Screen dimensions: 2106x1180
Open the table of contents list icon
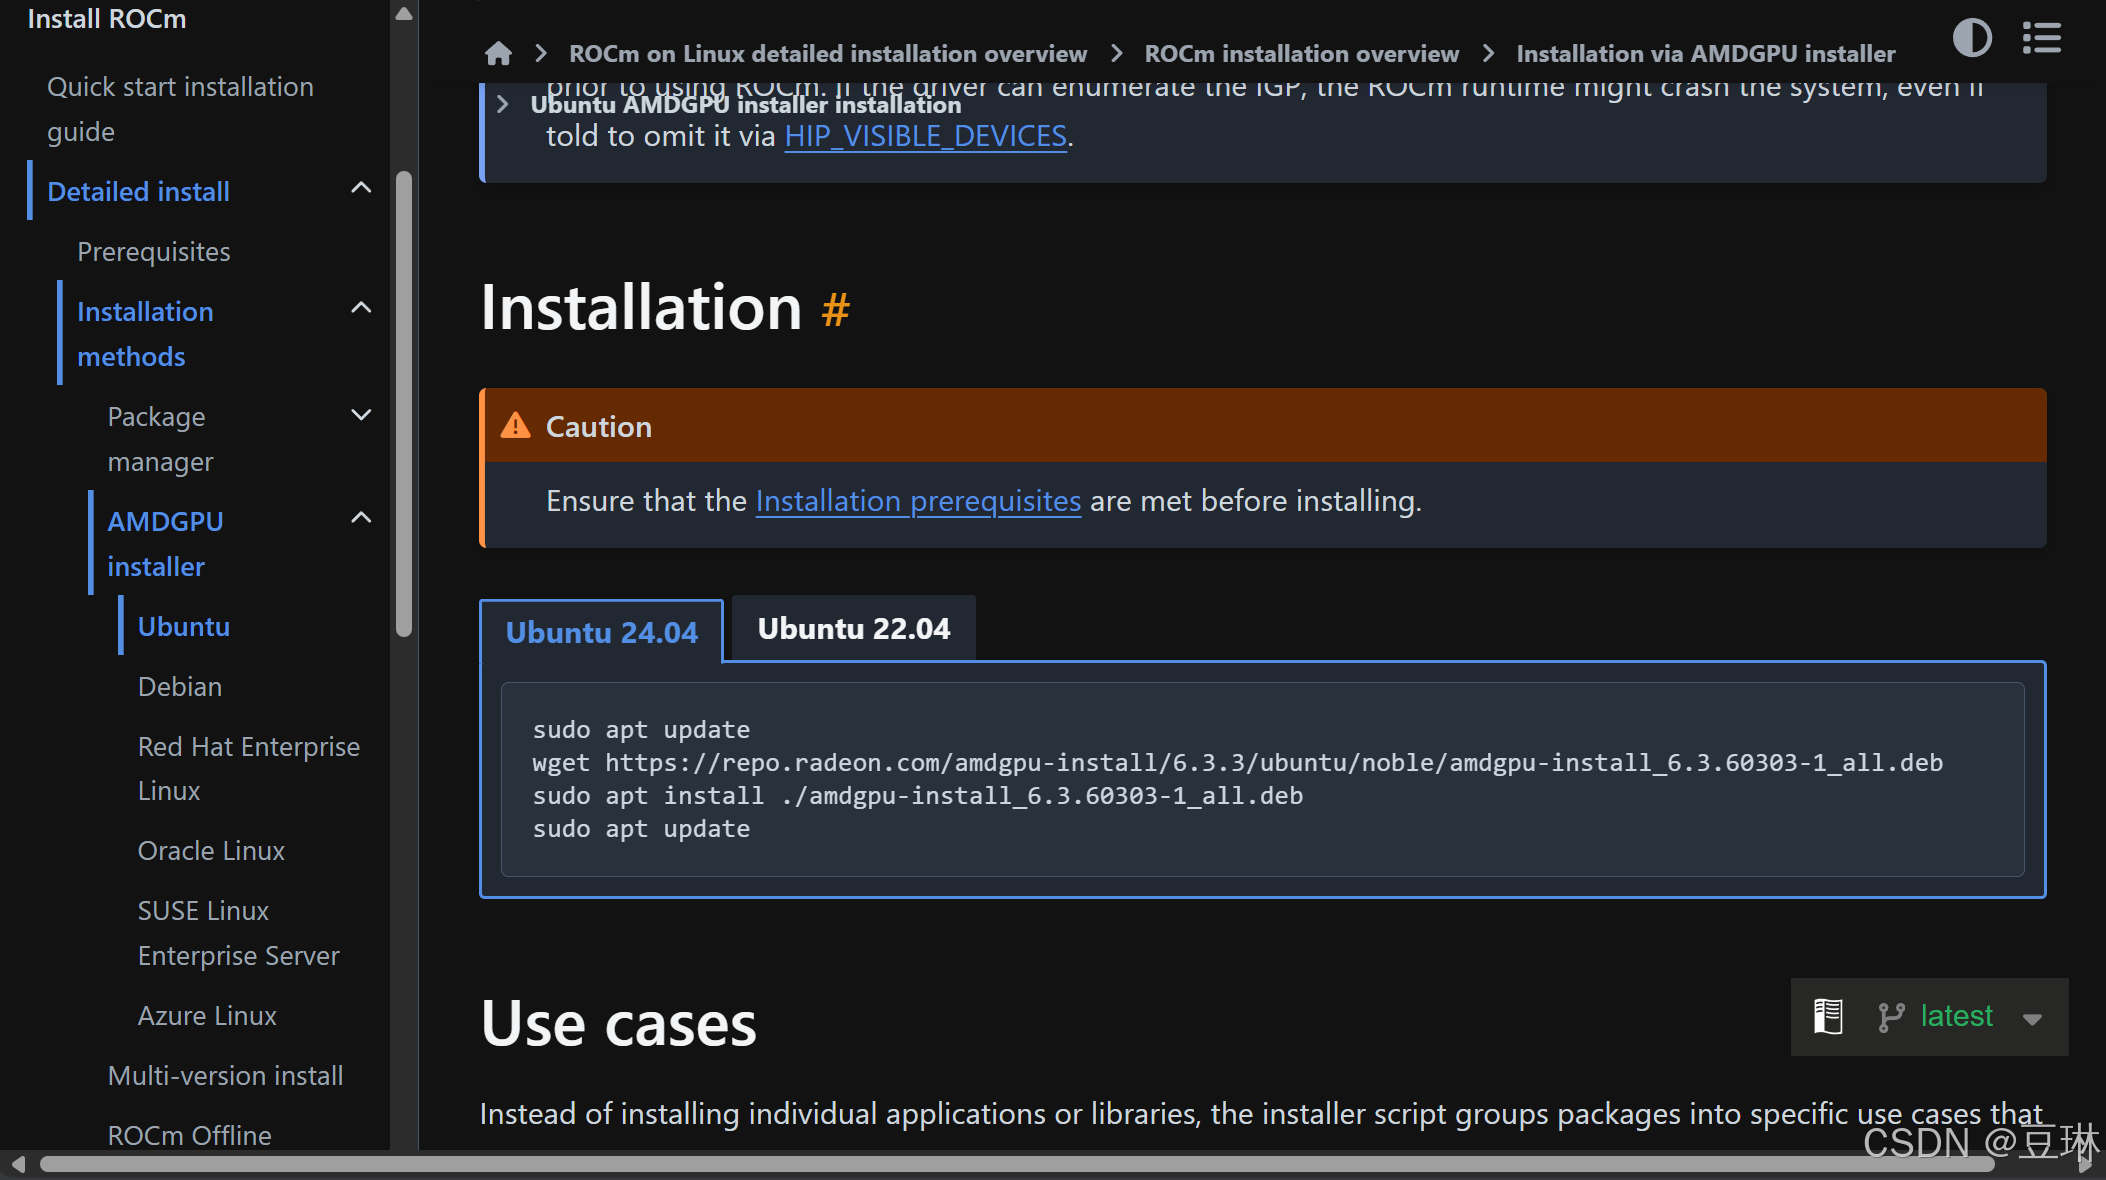[2041, 38]
